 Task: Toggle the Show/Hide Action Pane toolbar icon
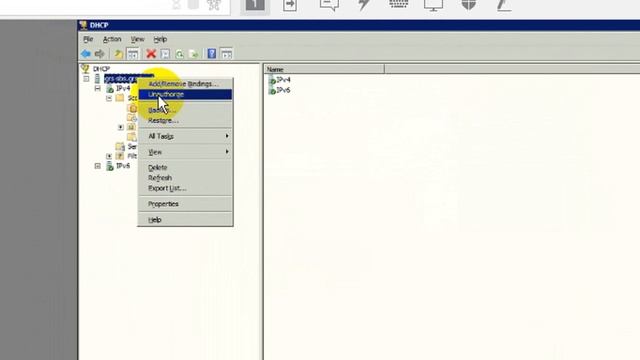(x=226, y=54)
